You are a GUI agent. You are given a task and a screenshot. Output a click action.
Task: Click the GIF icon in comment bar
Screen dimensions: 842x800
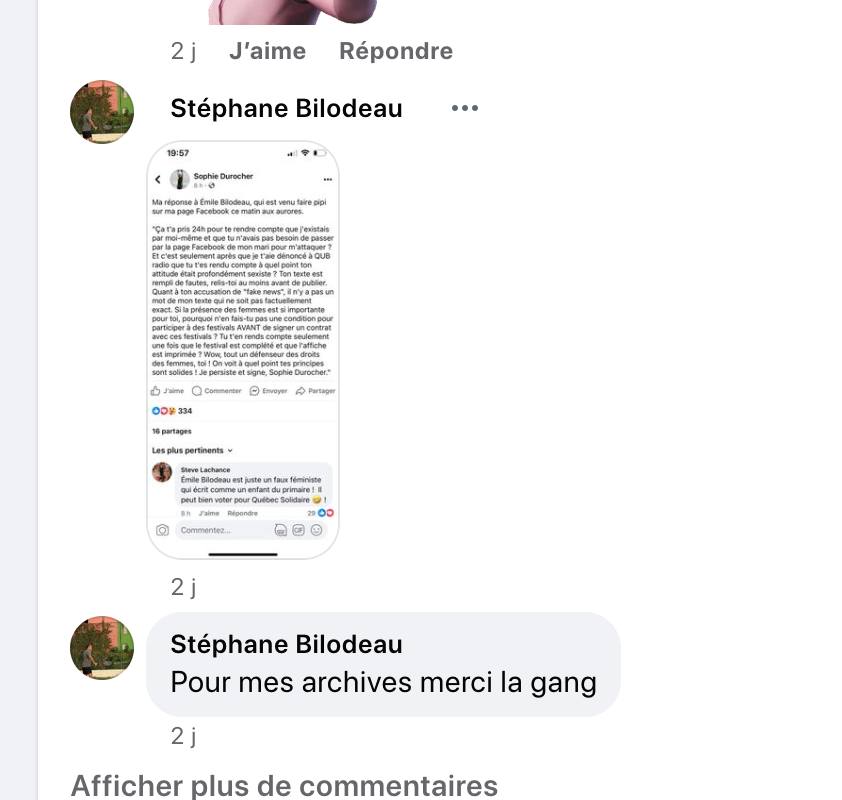pyautogui.click(x=299, y=530)
